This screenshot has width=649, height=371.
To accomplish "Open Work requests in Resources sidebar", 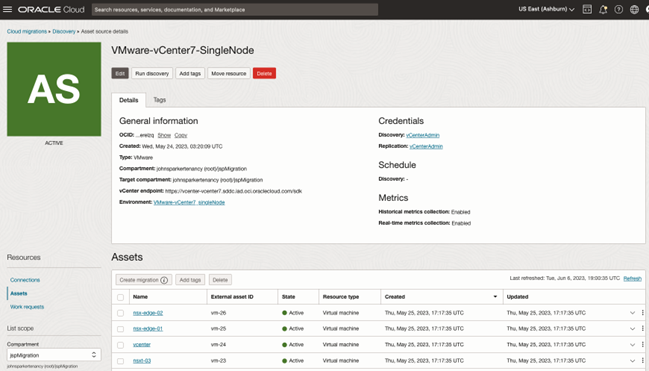I will (x=27, y=307).
